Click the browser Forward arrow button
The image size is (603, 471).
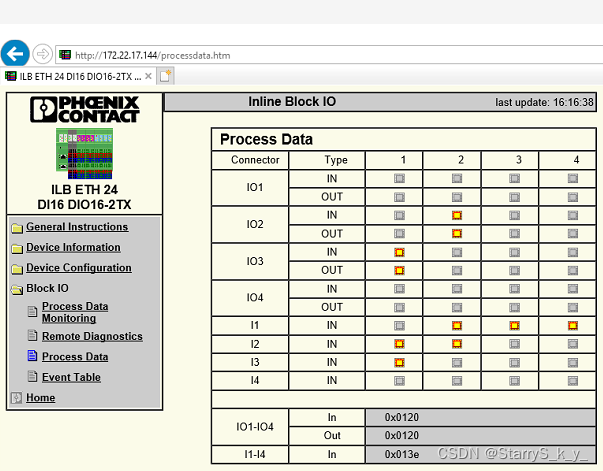click(x=42, y=54)
